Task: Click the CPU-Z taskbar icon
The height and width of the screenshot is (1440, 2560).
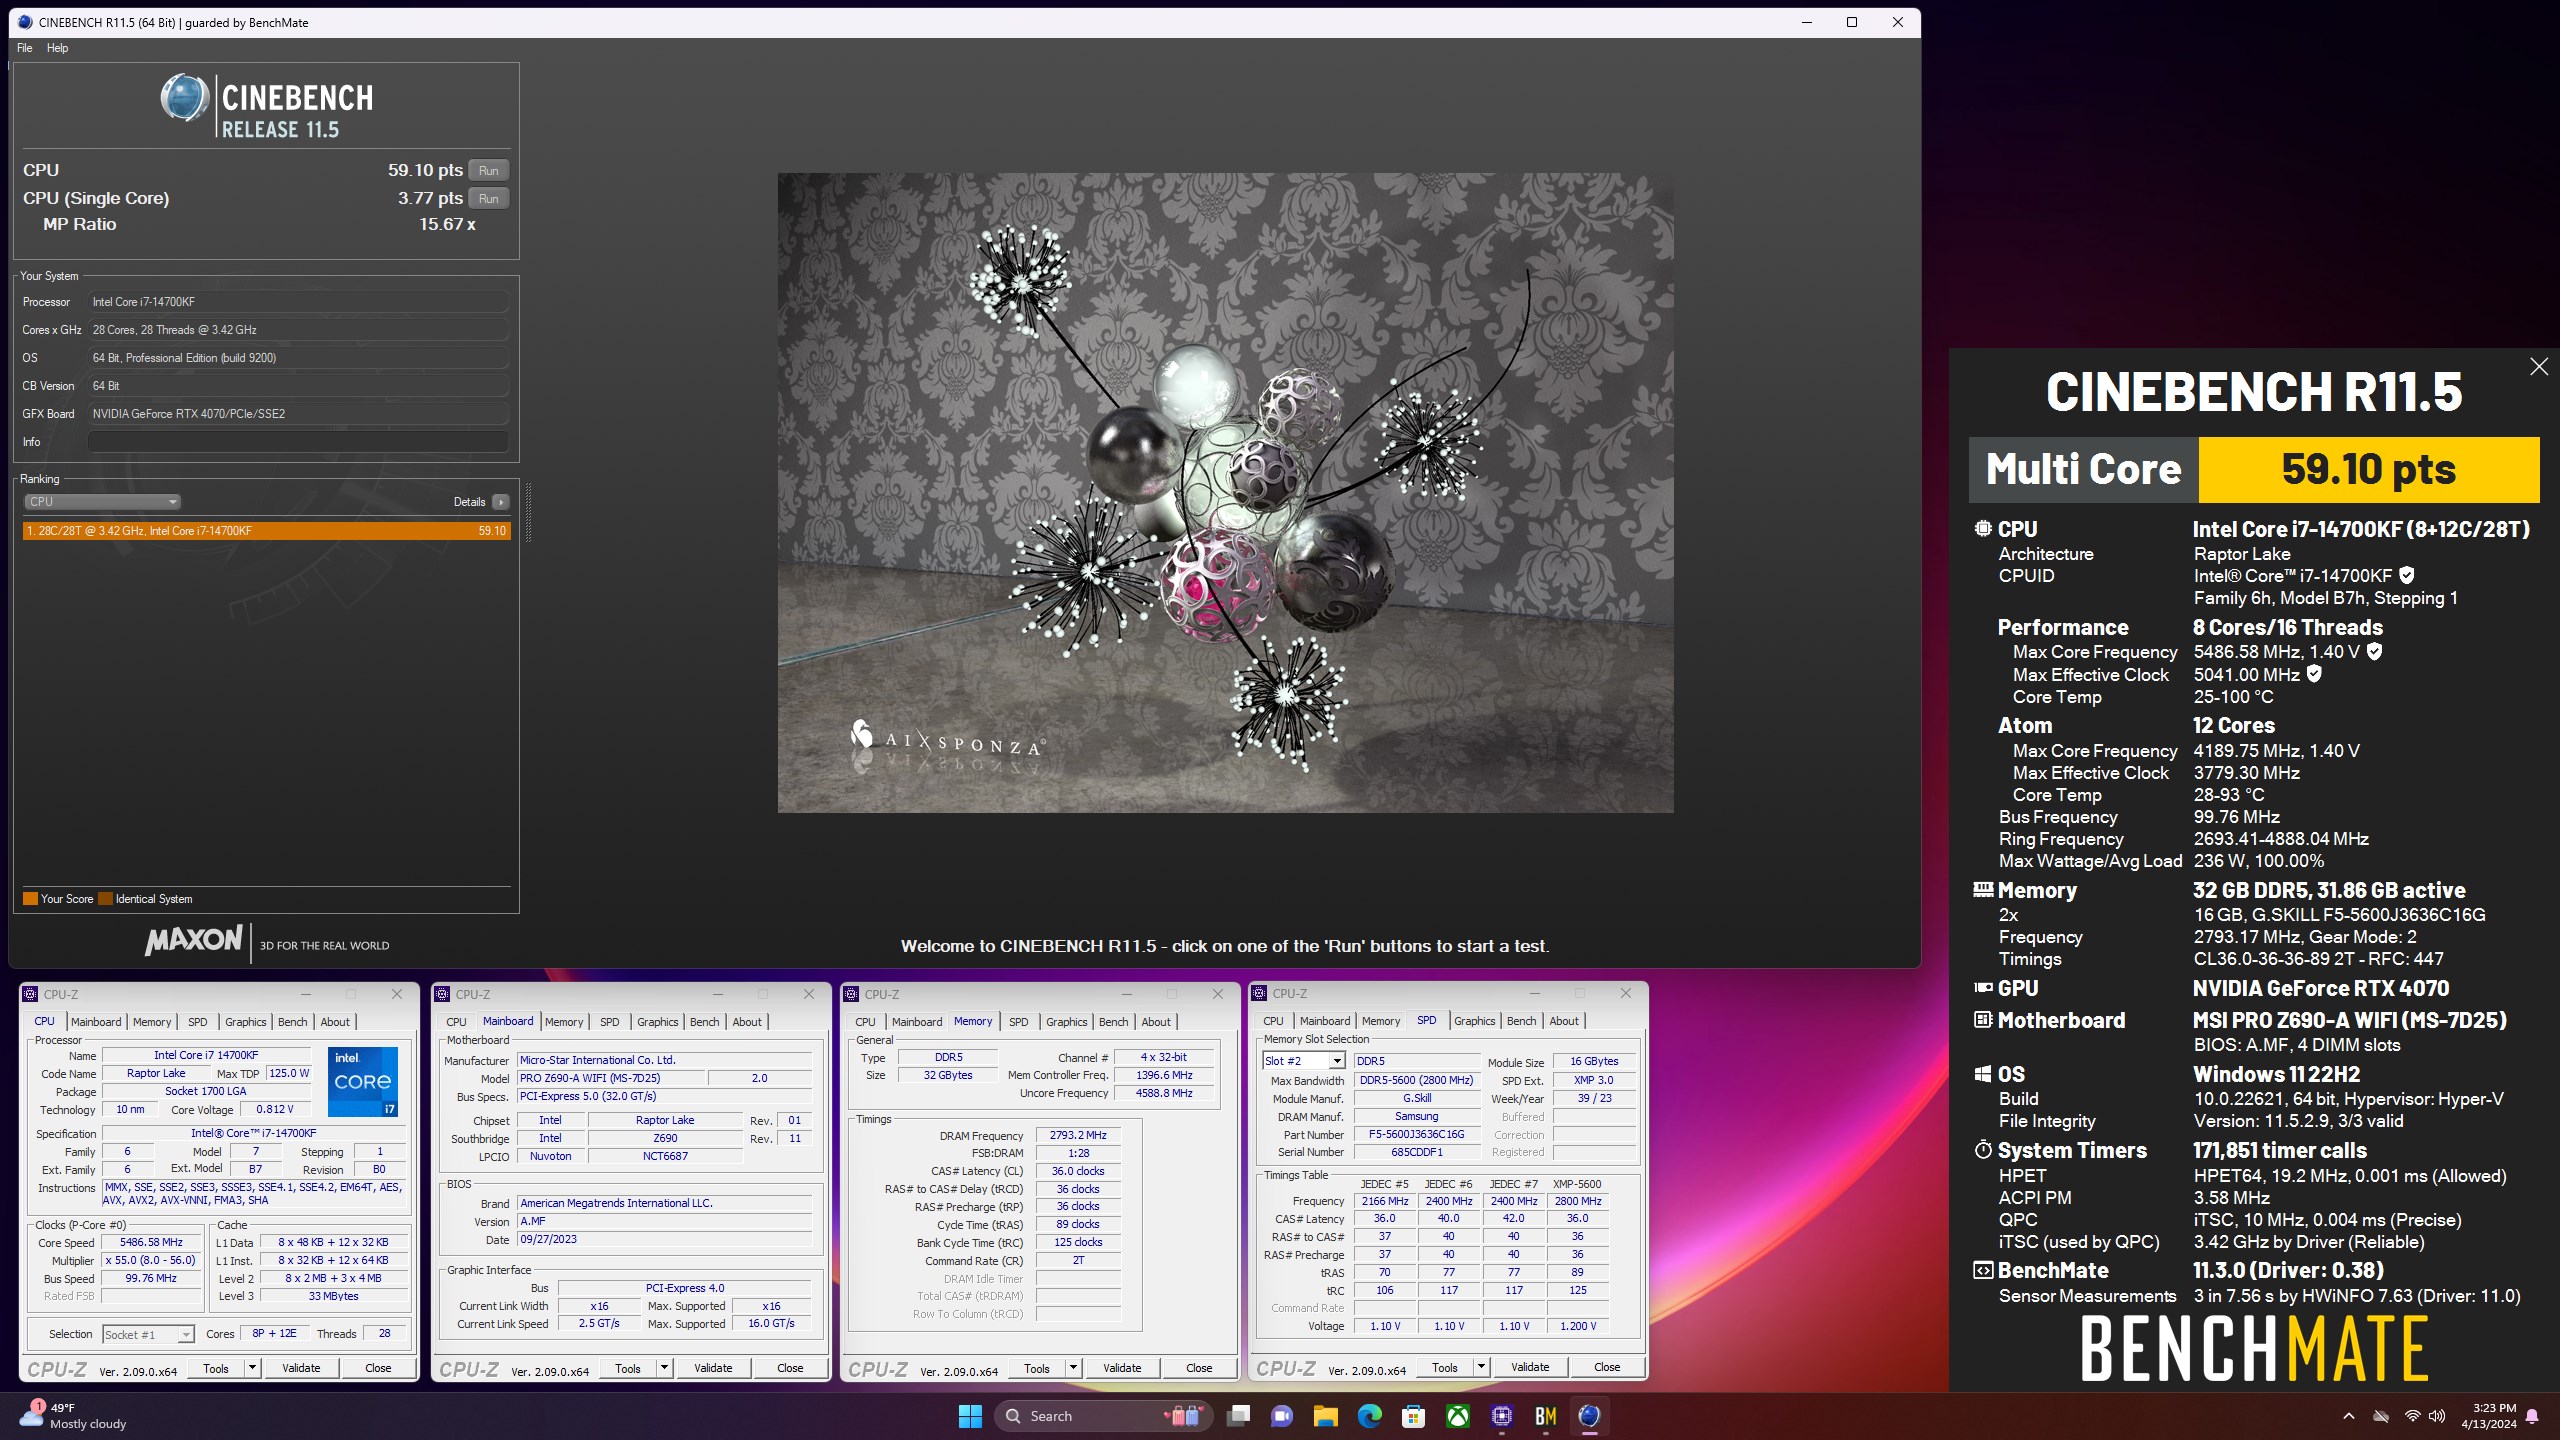Action: pos(1502,1416)
